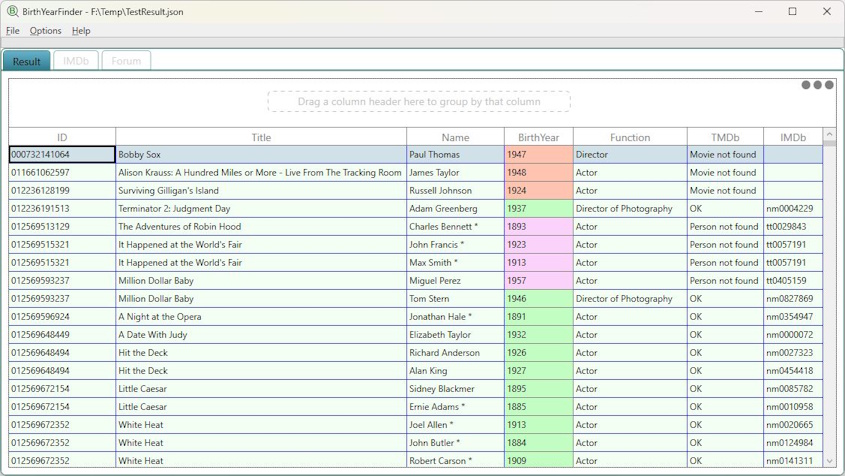
Task: Select the Paul Thomas name cell
Action: click(455, 155)
